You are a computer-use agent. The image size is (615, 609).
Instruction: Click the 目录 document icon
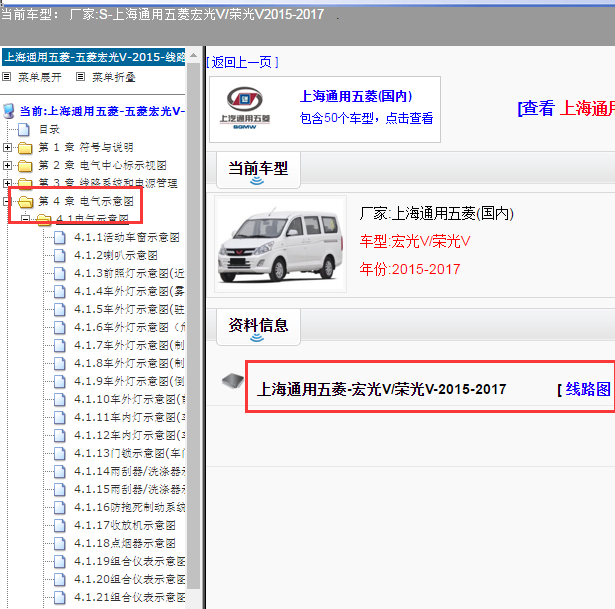coord(24,129)
